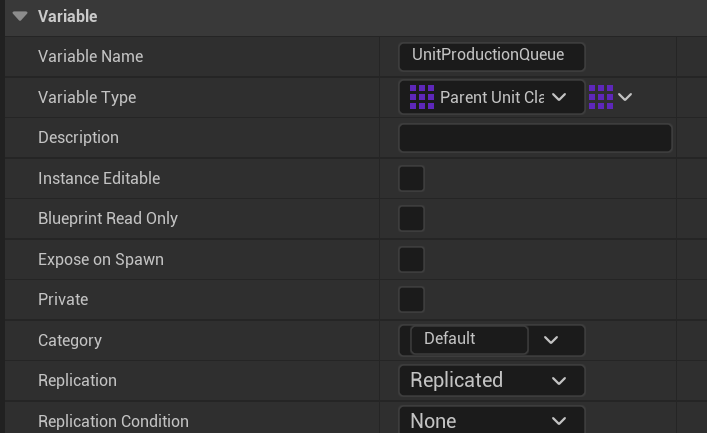Image resolution: width=707 pixels, height=433 pixels.
Task: Expand the Category dropdown arrow
Action: point(551,340)
